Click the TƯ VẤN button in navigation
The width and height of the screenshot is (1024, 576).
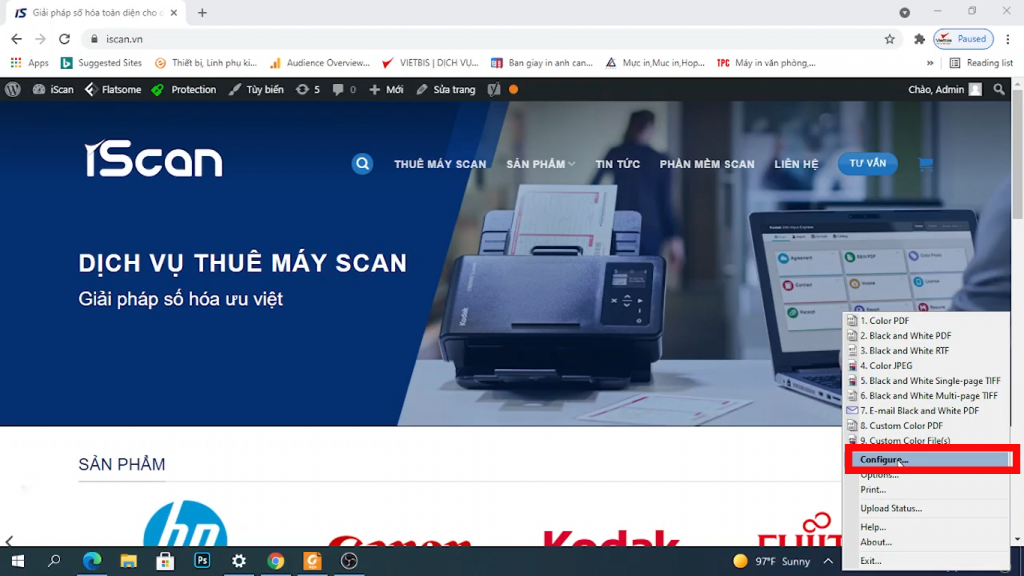click(866, 163)
